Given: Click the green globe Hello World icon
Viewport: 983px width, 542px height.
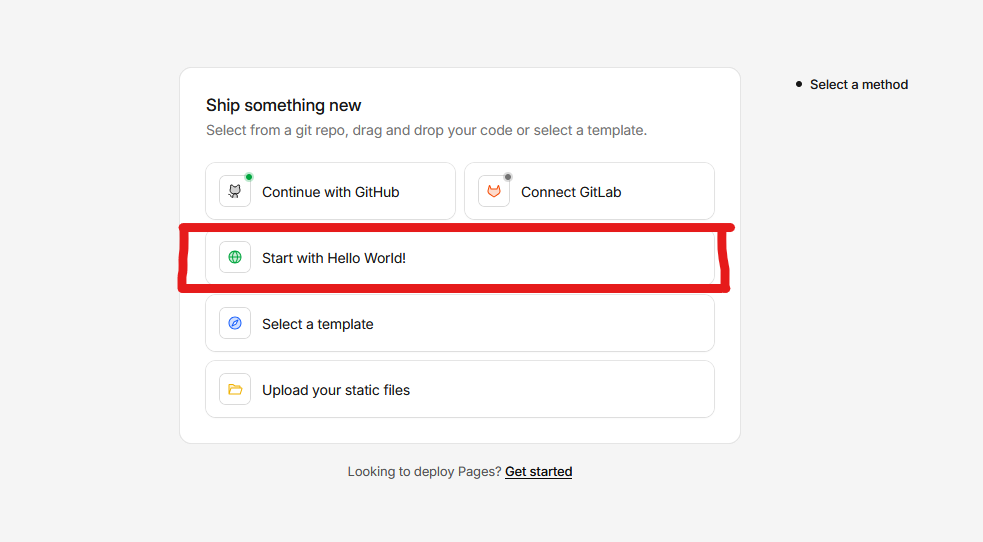Looking at the screenshot, I should [235, 257].
